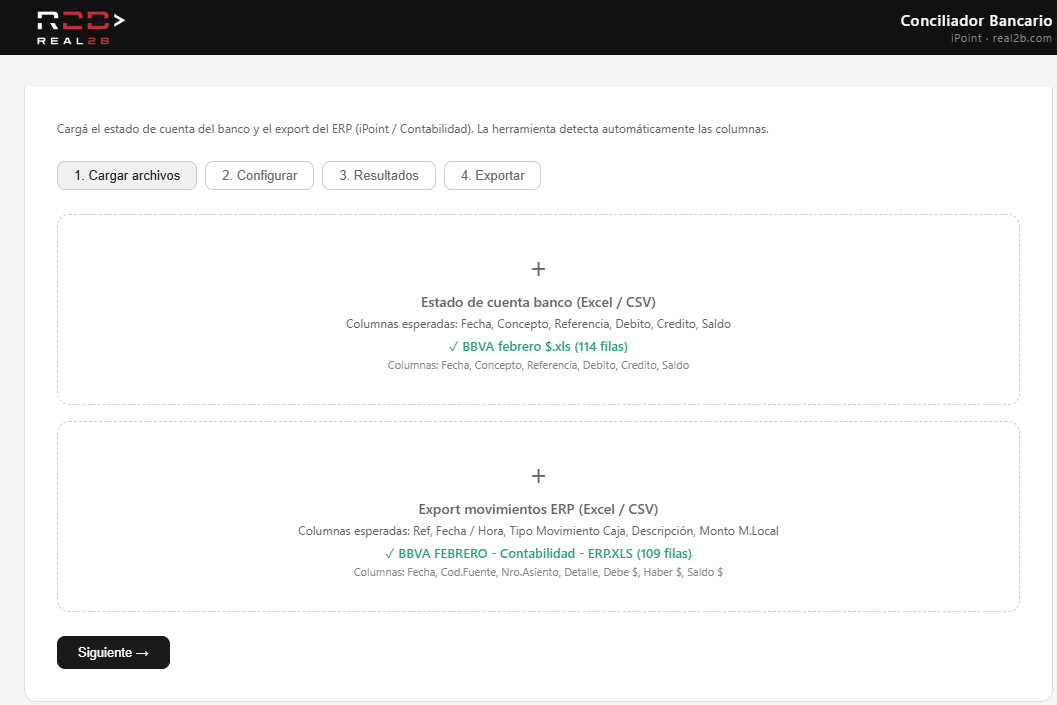1057x705 pixels.
Task: Click detected columns line starting 'Columnas: Fecha, Cod.Fuente'
Action: click(x=538, y=572)
